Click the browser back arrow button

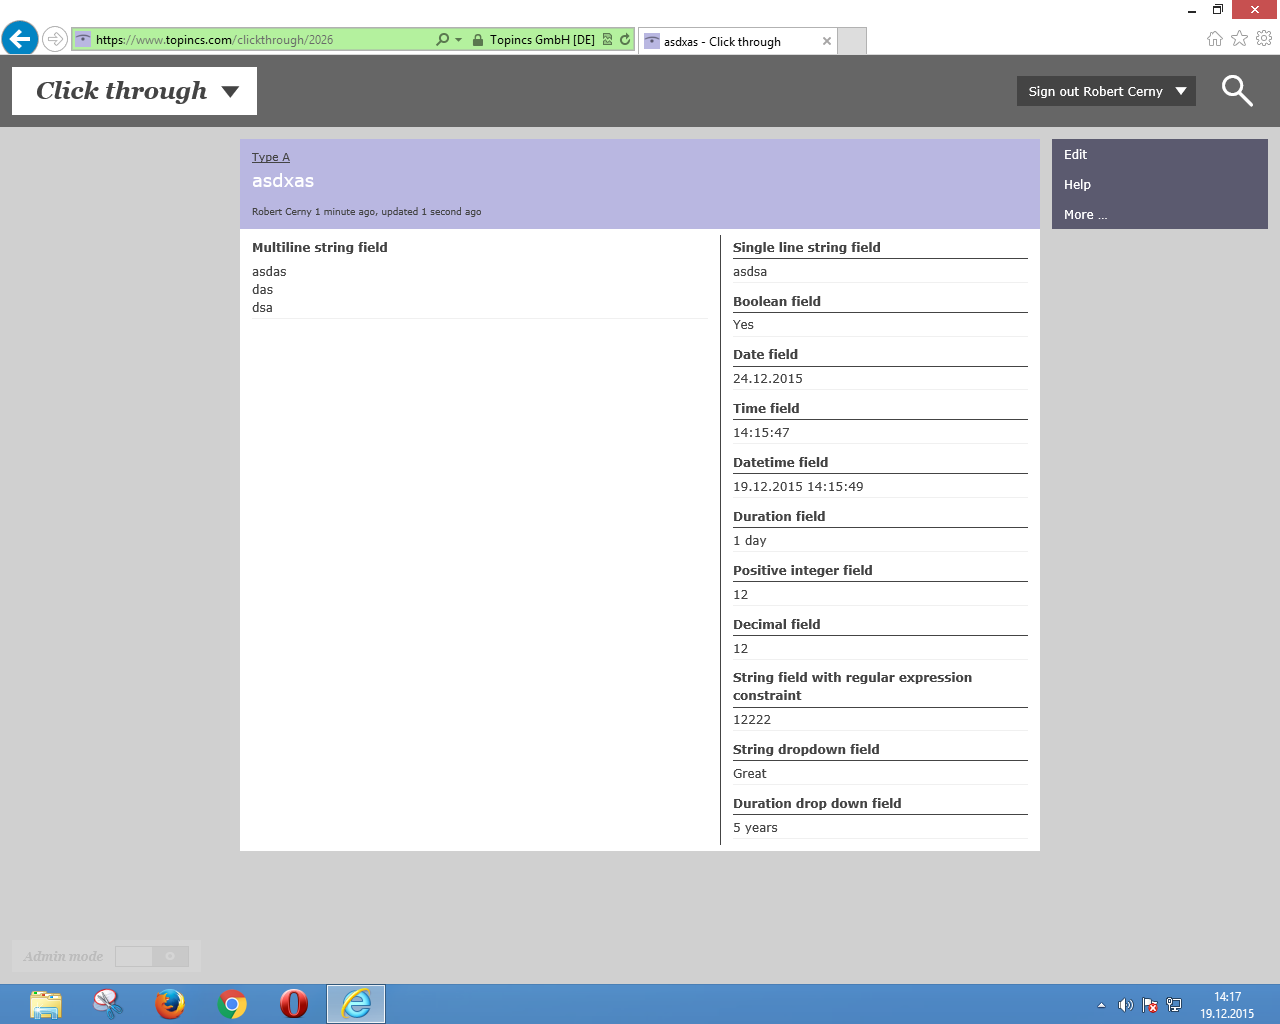20,39
